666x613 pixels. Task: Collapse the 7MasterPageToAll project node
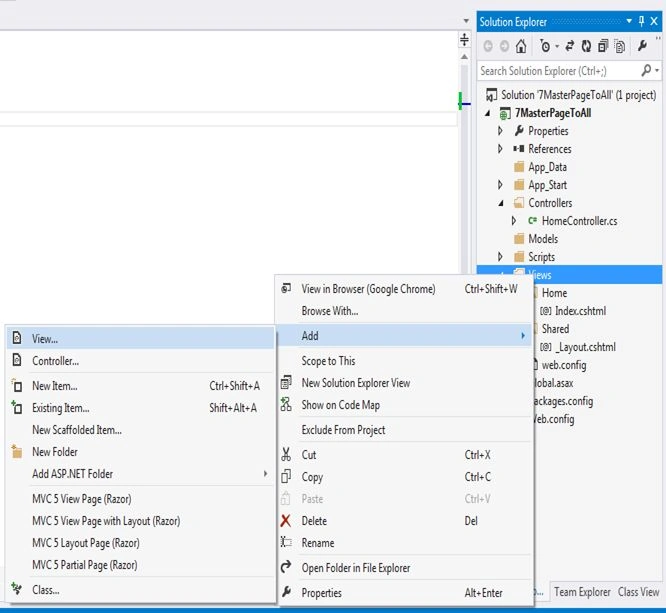click(x=488, y=113)
